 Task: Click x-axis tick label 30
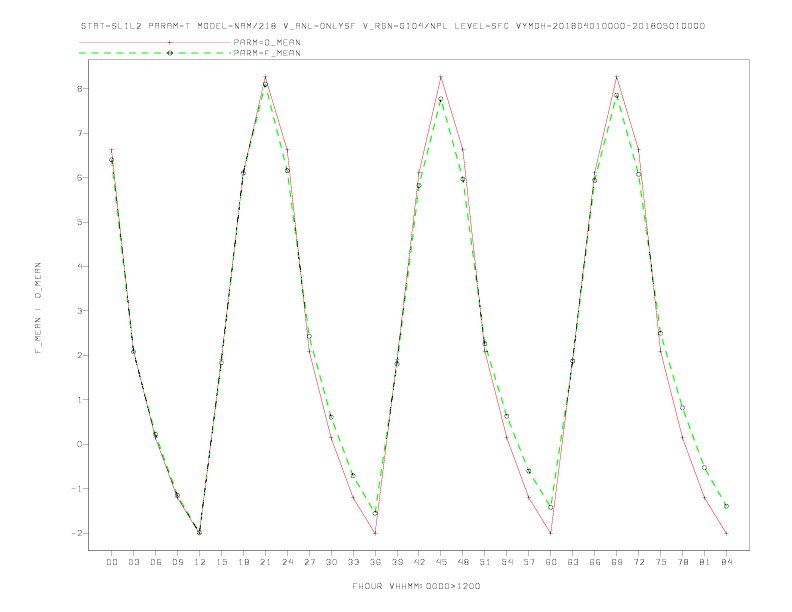[x=331, y=562]
